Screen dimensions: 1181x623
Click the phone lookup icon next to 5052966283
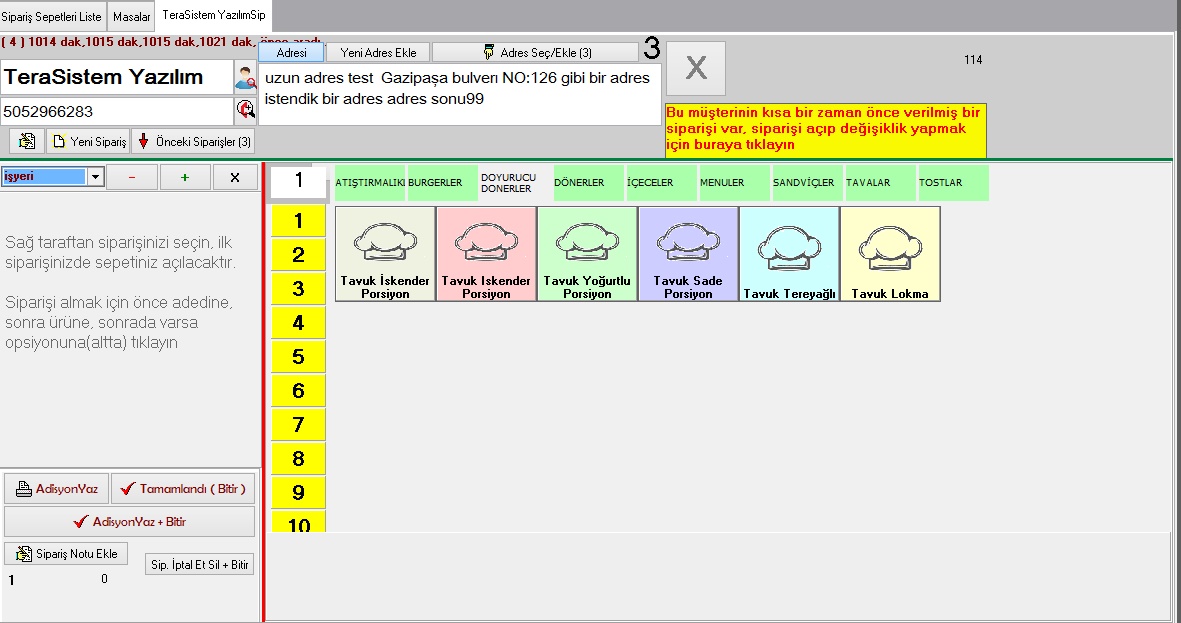coord(246,111)
